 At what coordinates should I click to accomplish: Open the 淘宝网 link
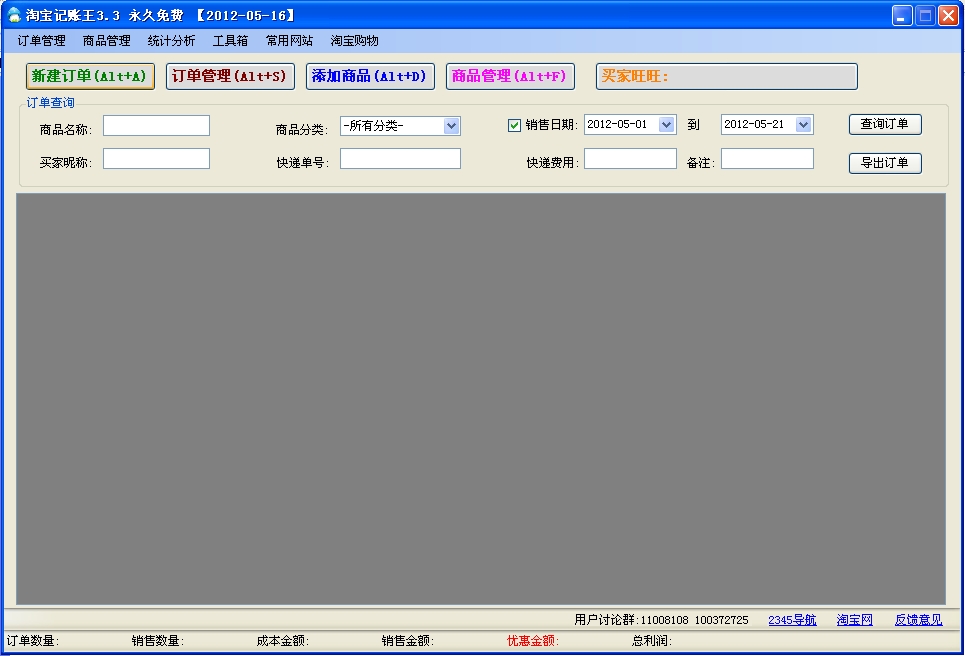(855, 620)
